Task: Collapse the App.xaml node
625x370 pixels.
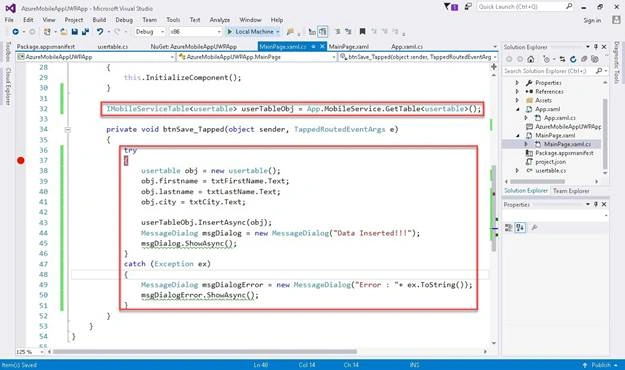Action: tap(517, 109)
